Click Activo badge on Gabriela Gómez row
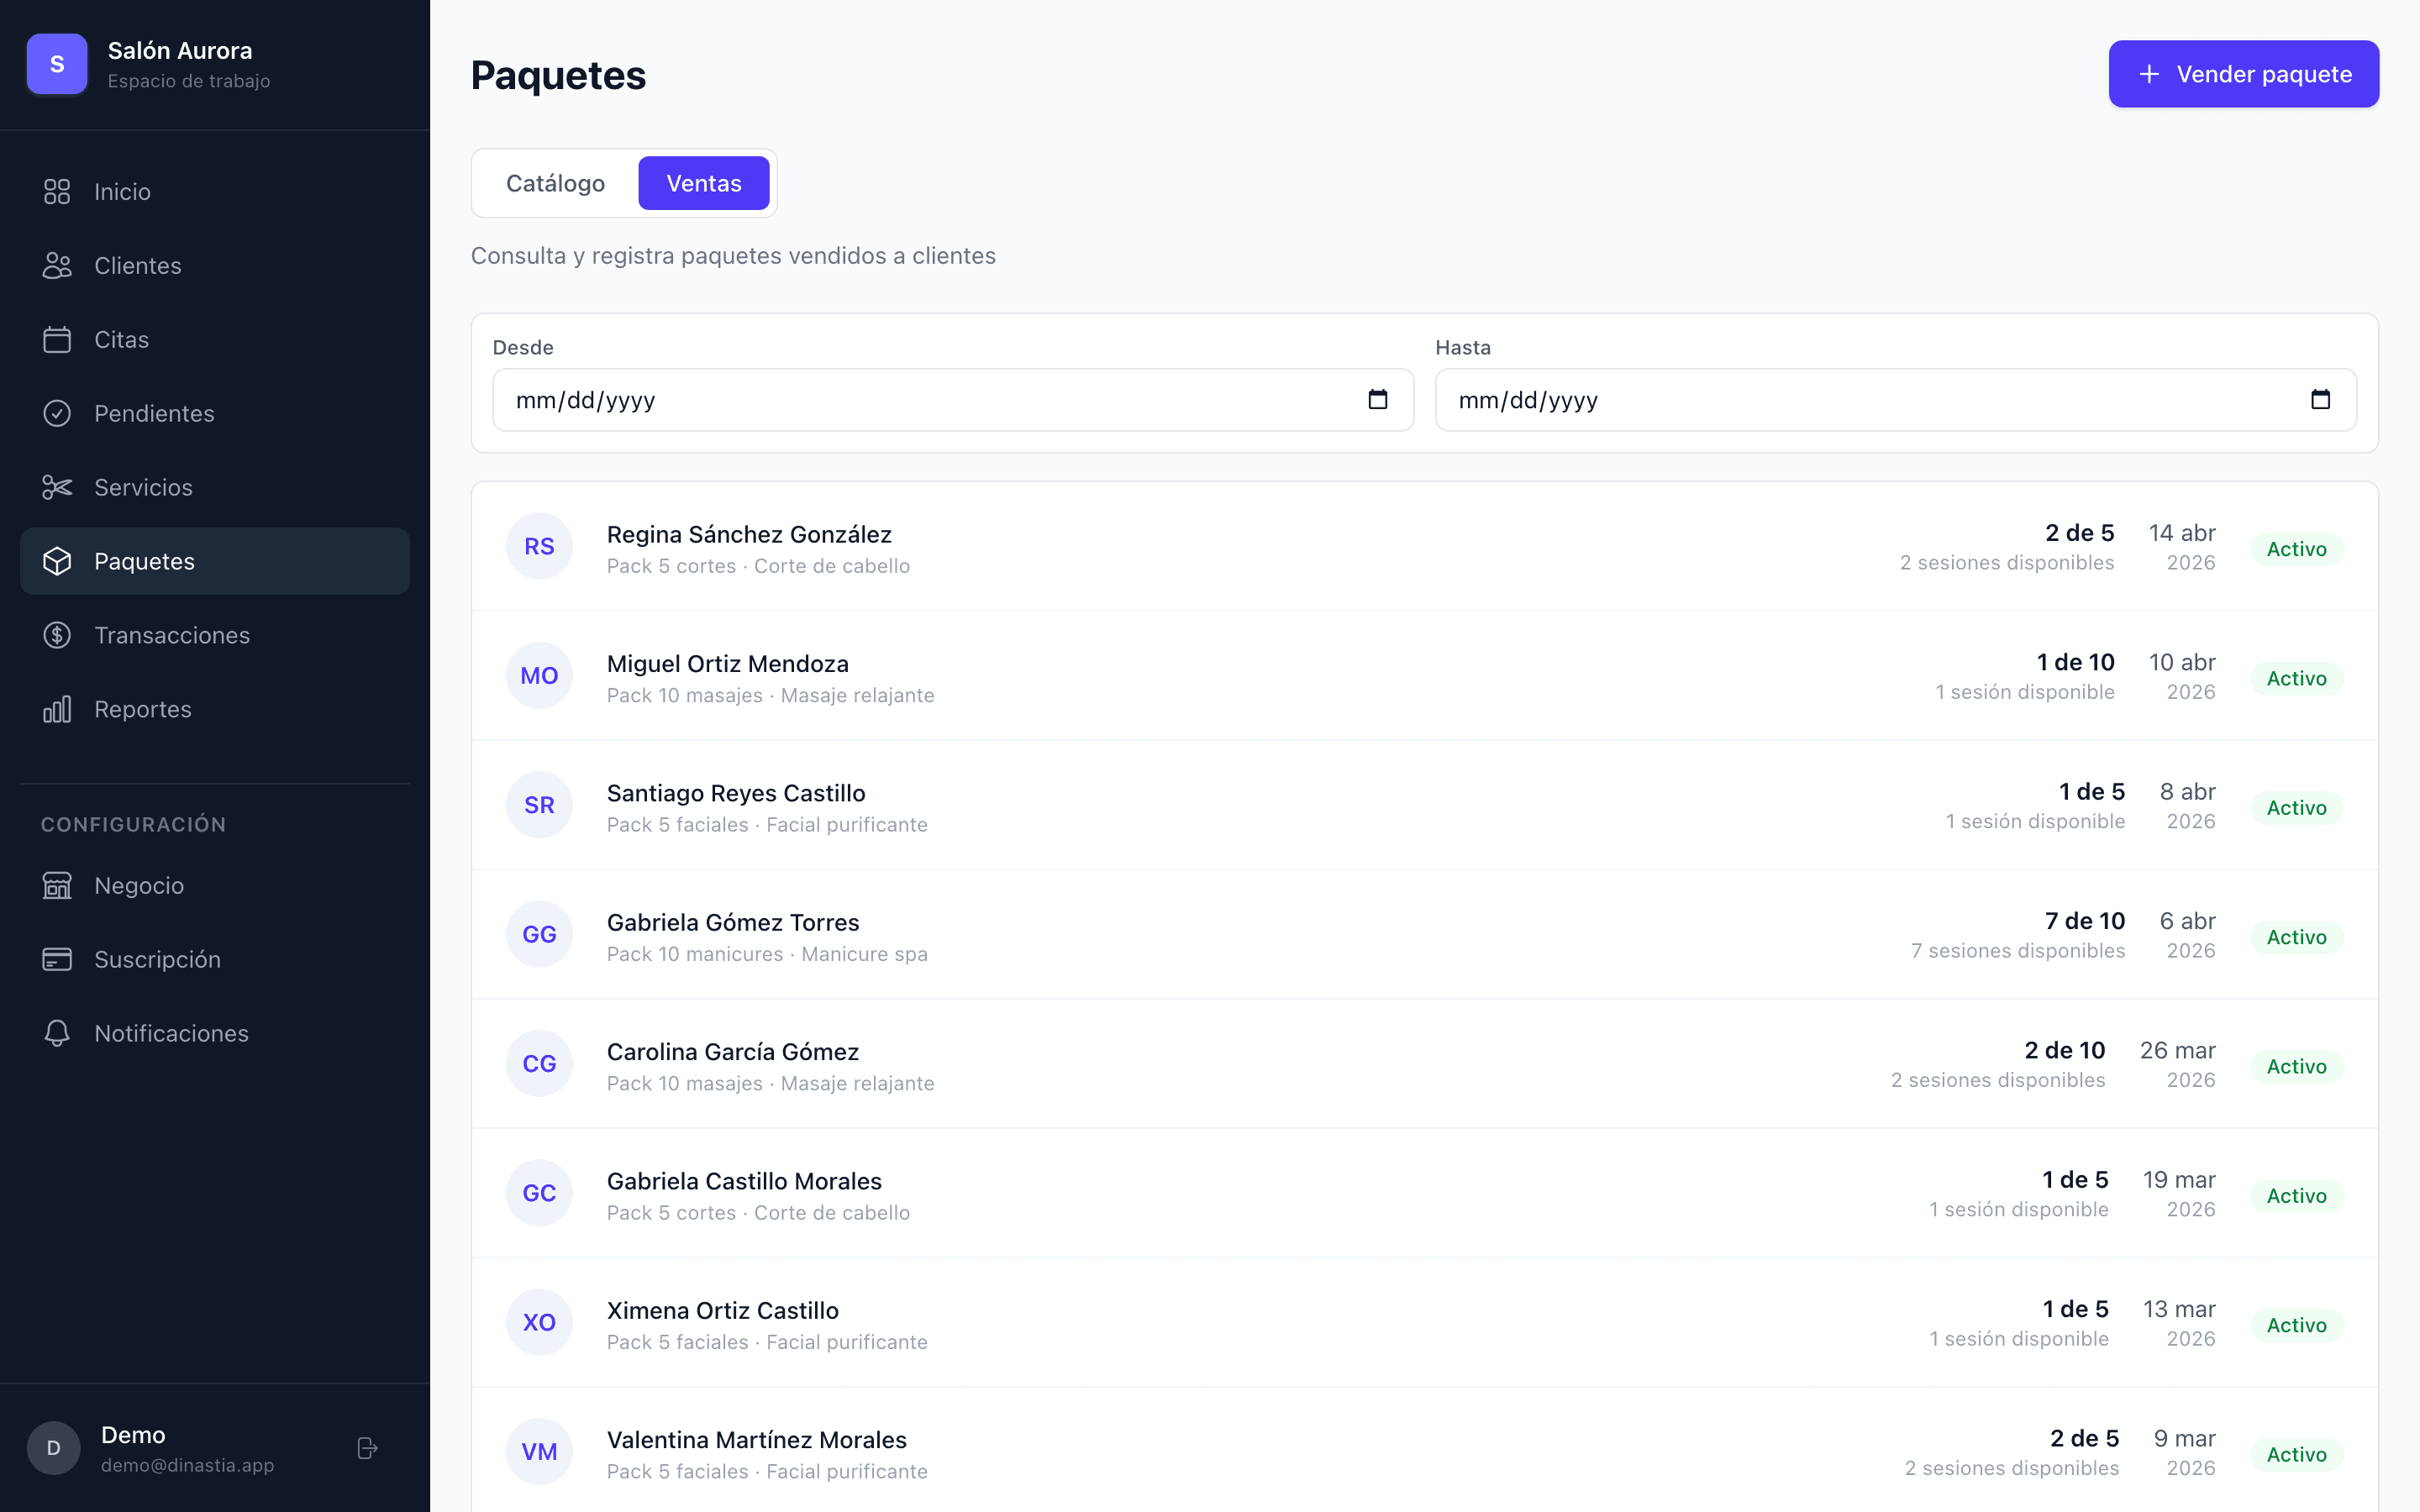 (x=2296, y=937)
